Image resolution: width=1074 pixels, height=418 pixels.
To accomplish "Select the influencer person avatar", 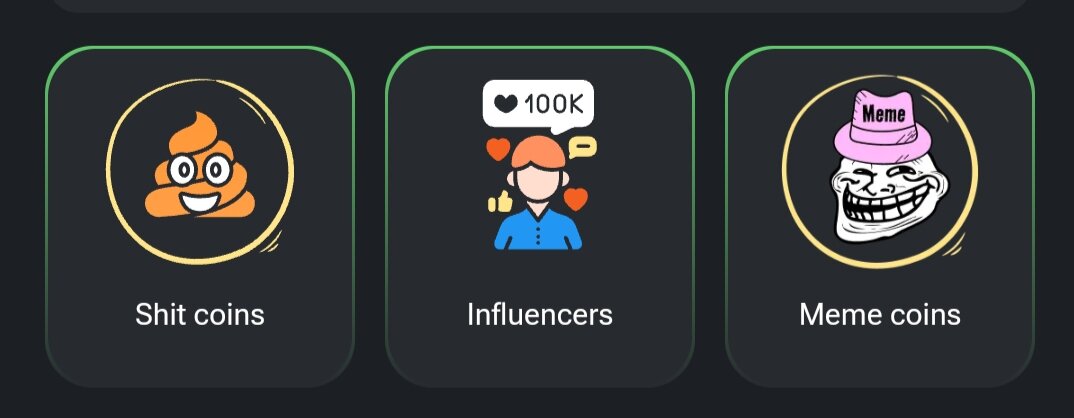I will coord(538,193).
